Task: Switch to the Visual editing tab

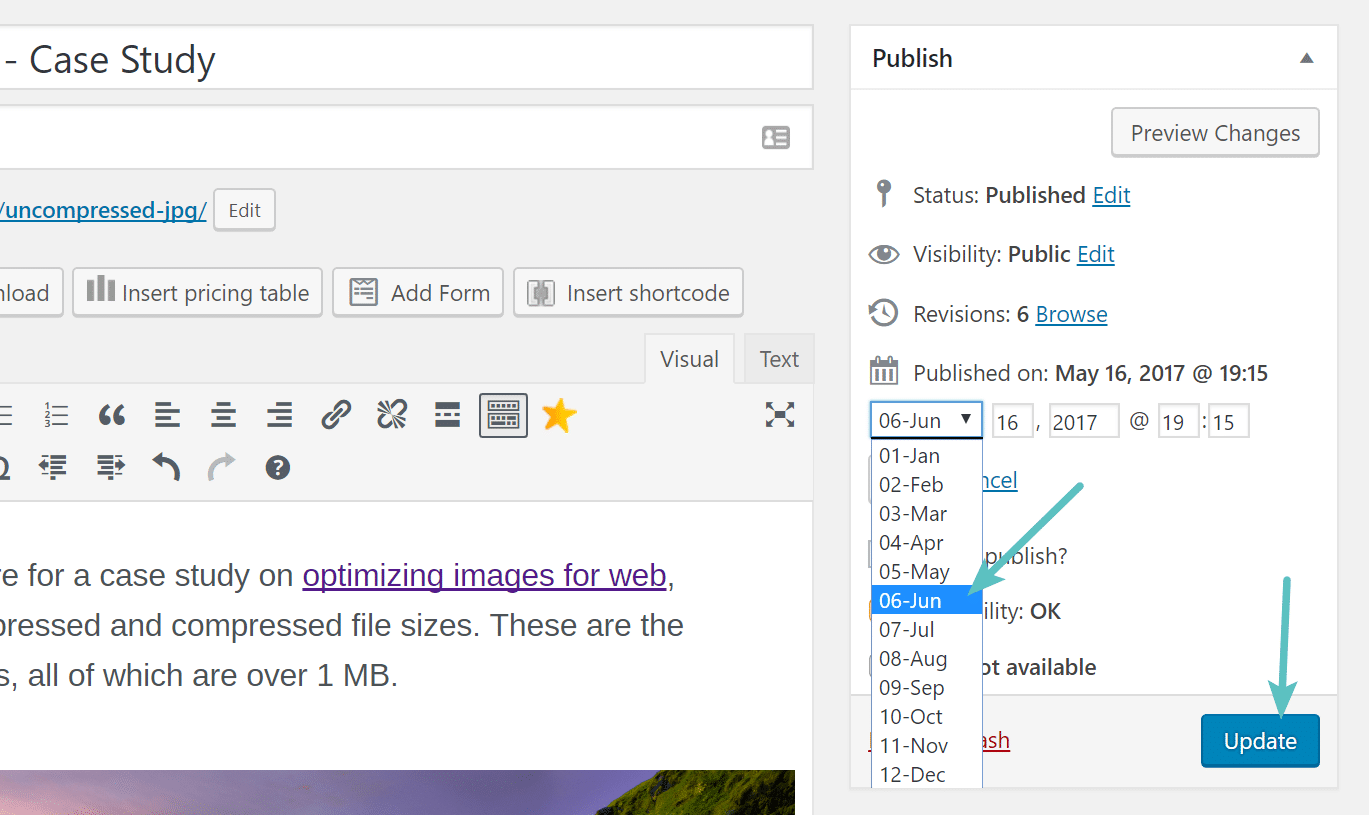Action: pos(689,358)
